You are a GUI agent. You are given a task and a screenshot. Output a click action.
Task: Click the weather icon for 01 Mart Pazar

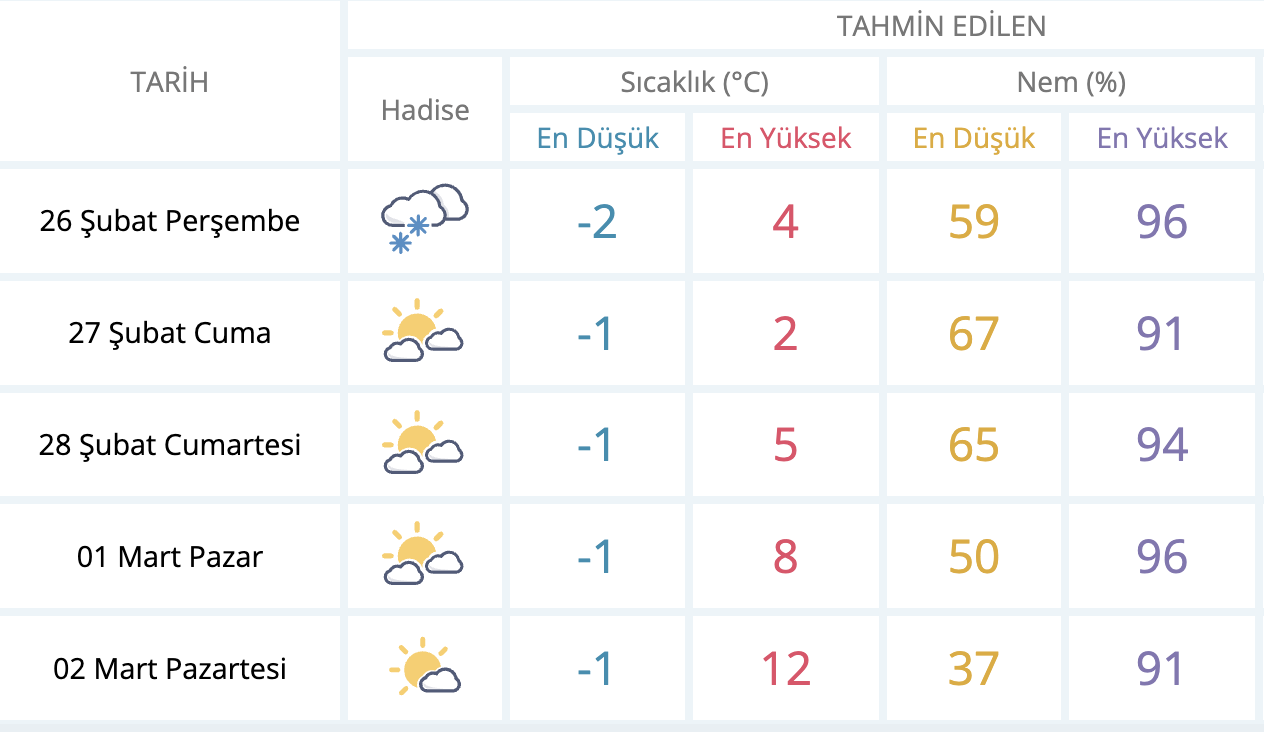(x=423, y=556)
